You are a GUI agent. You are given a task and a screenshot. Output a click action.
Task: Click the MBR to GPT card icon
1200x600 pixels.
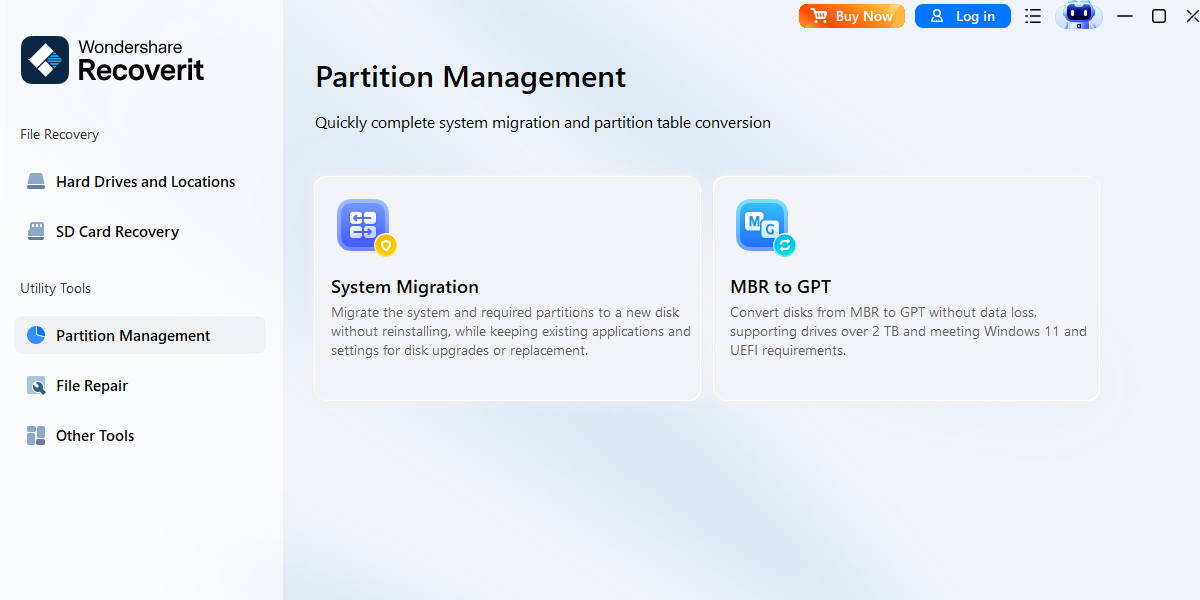tap(763, 226)
